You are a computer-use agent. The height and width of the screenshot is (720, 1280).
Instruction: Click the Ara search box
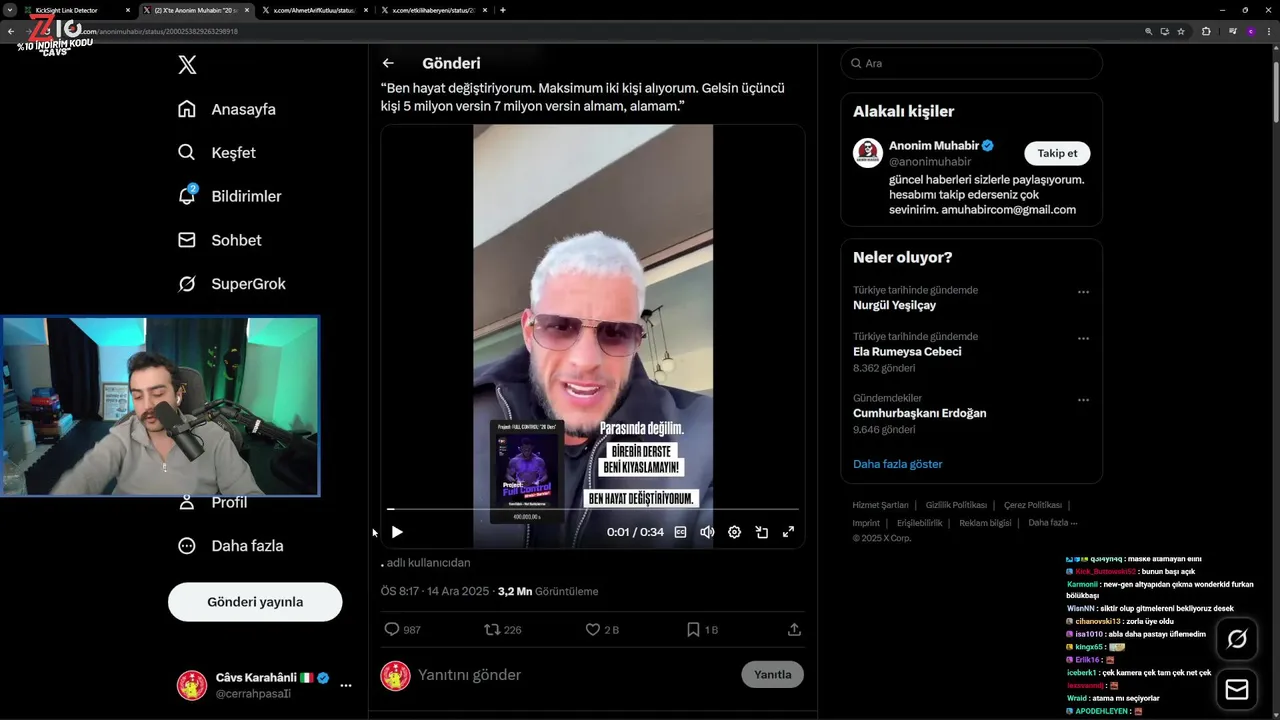[971, 63]
